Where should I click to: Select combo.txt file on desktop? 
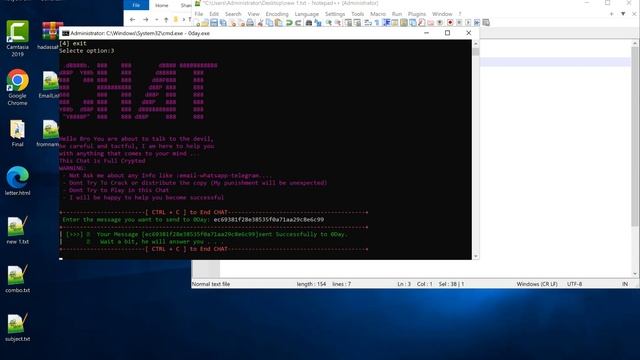[x=18, y=279]
